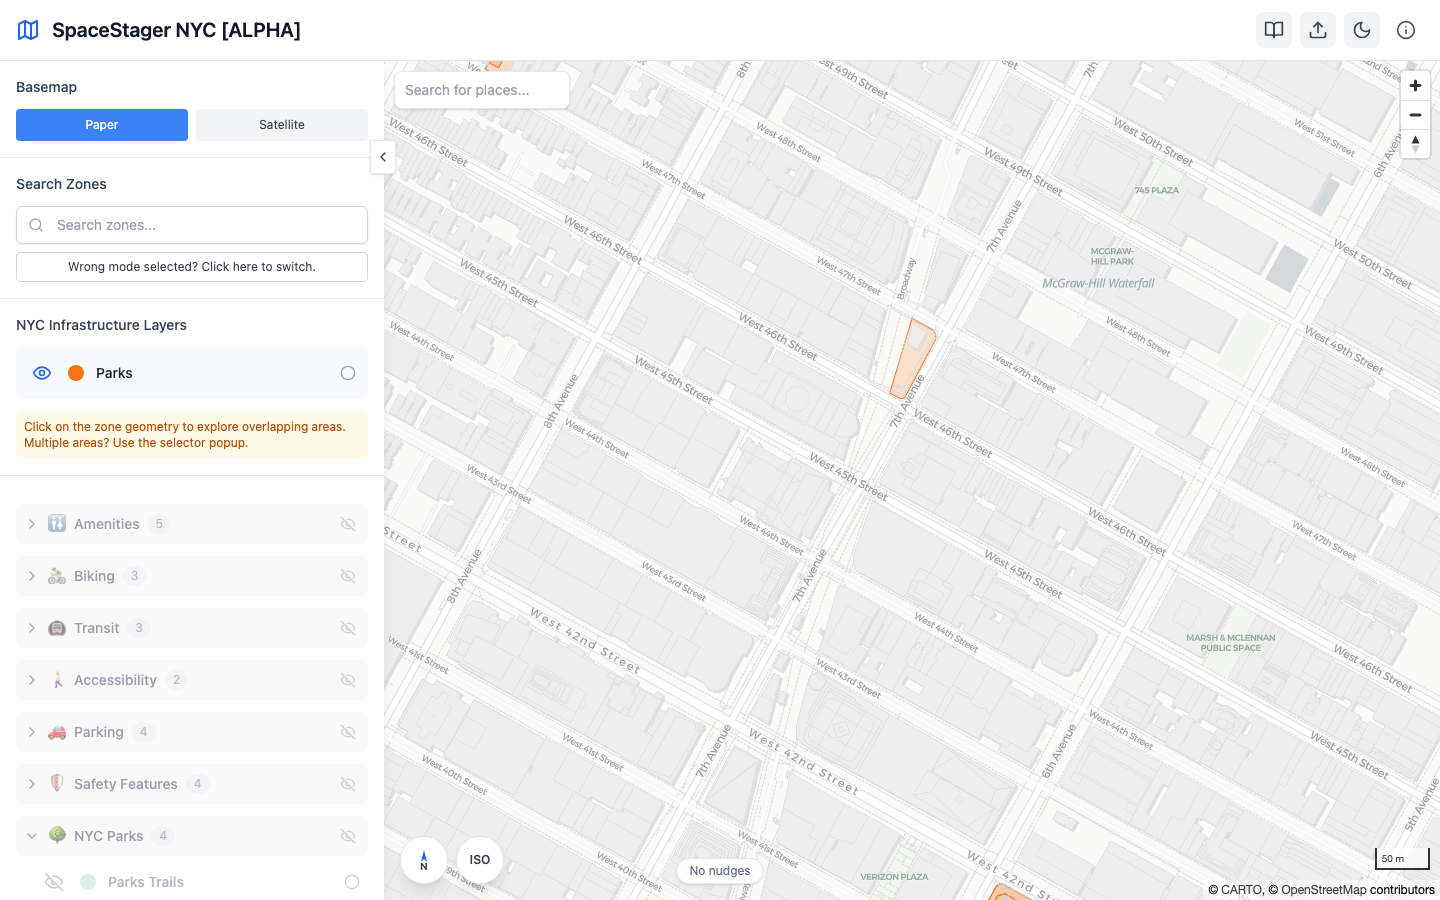Click the SpaceStager map logo in the header
Screen dimensions: 1440x900
[27, 29]
